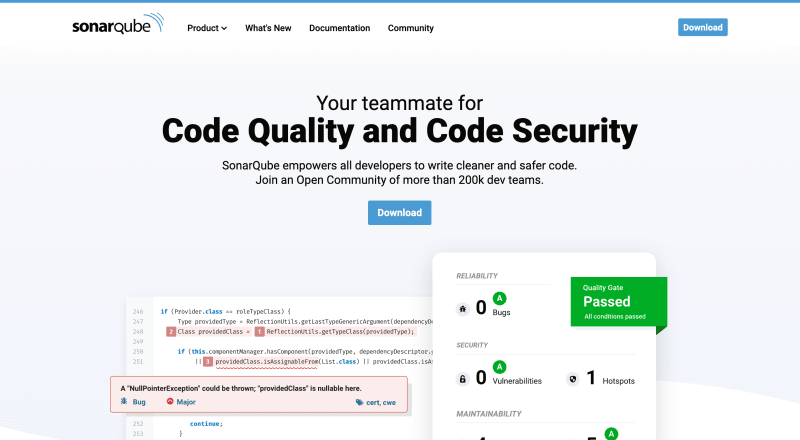This screenshot has width=800, height=440.
Task: Click the red marker 3 in code
Action: pos(208,361)
